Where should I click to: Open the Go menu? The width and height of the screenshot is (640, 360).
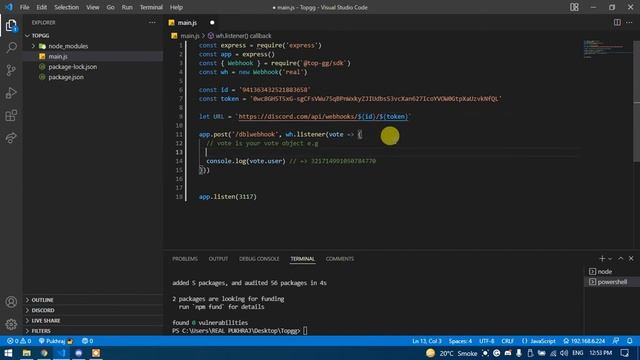(110, 7)
